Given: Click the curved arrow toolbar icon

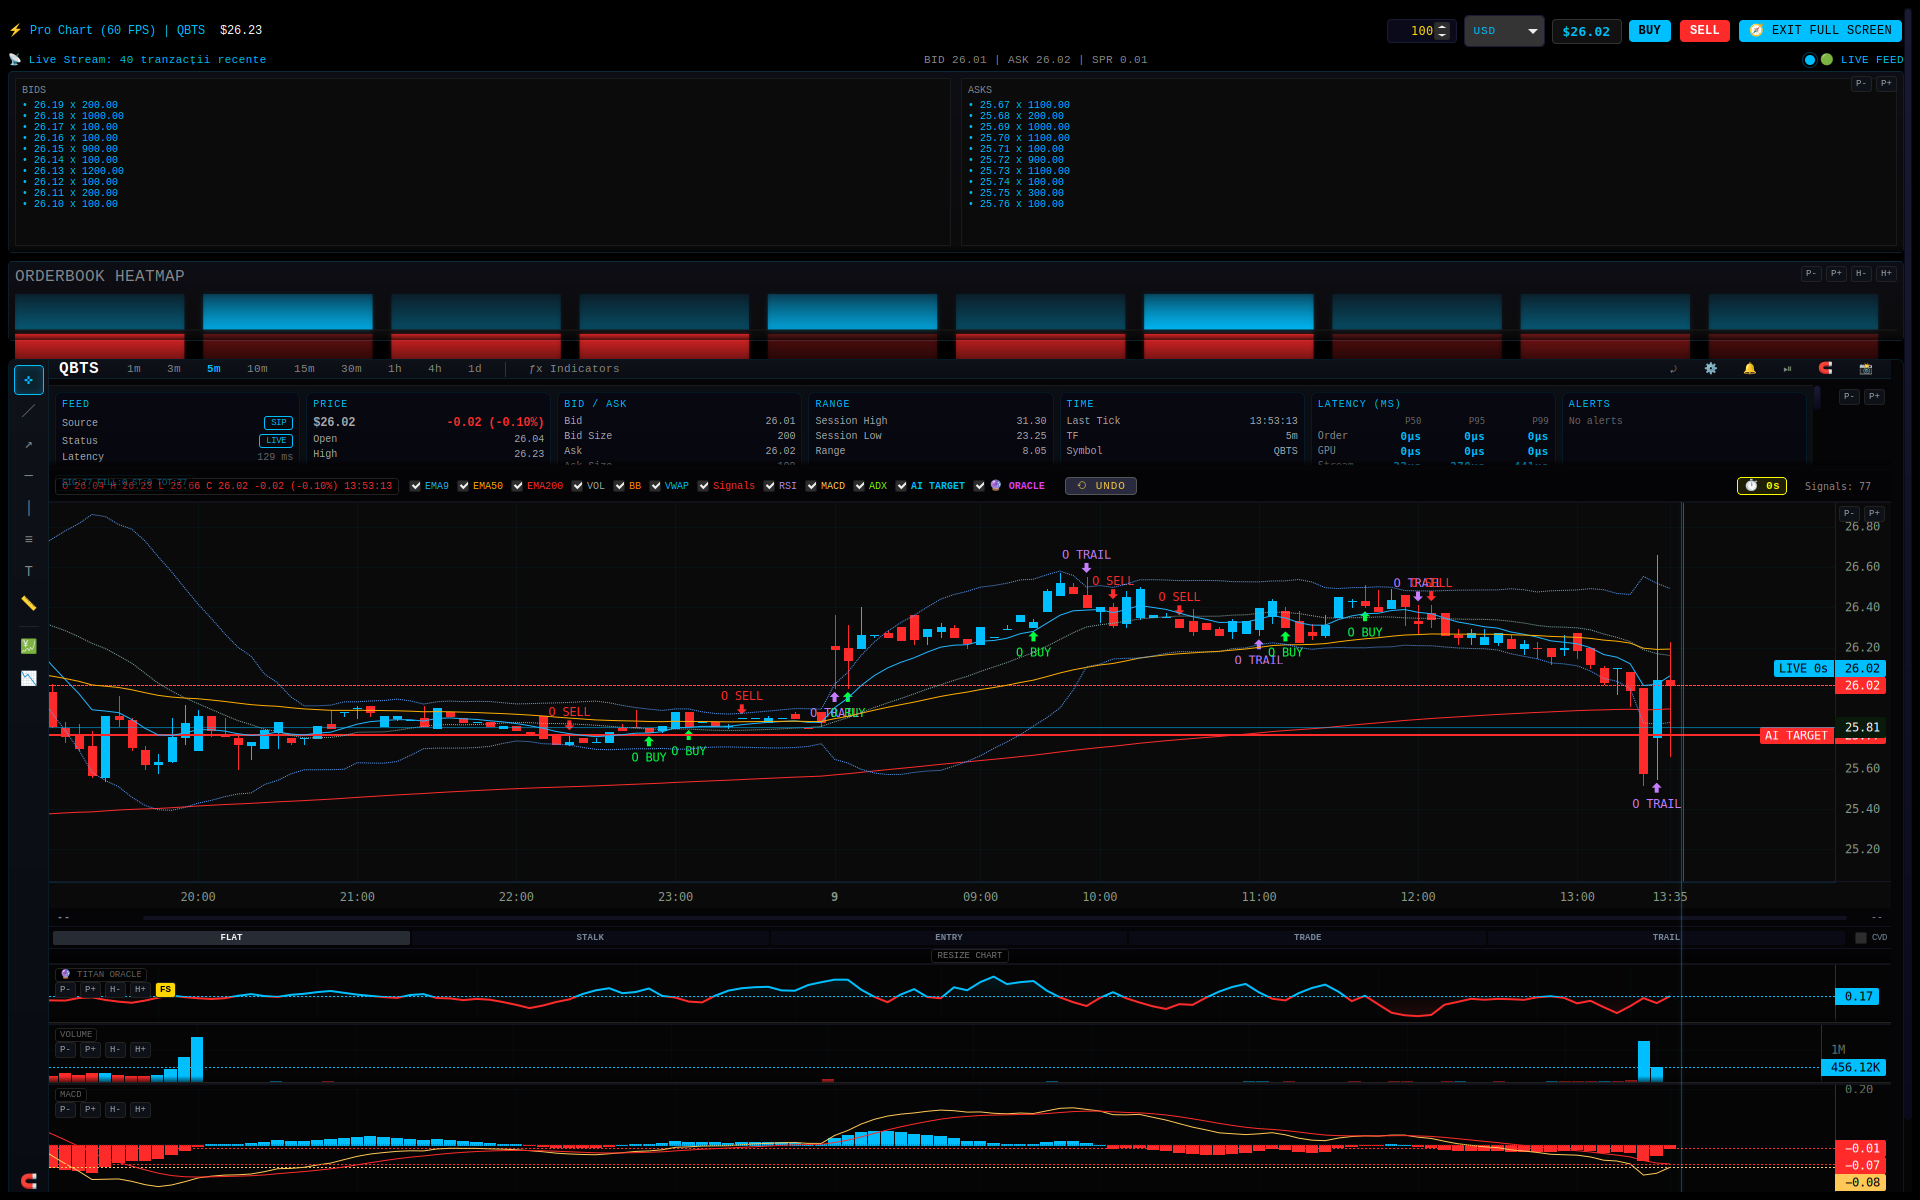Looking at the screenshot, I should pyautogui.click(x=1673, y=369).
